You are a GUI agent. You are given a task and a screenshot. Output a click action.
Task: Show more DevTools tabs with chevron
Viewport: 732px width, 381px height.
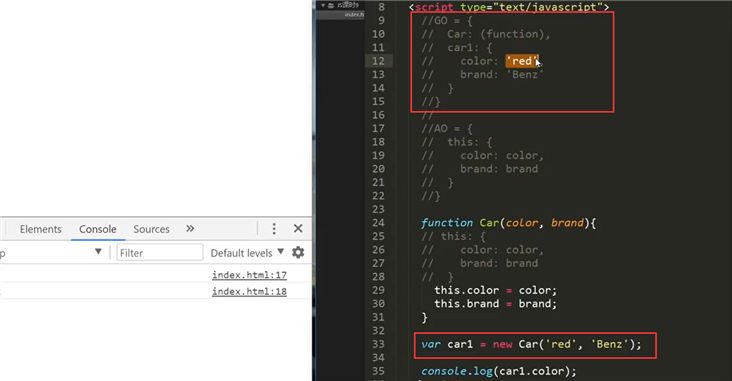tap(190, 229)
